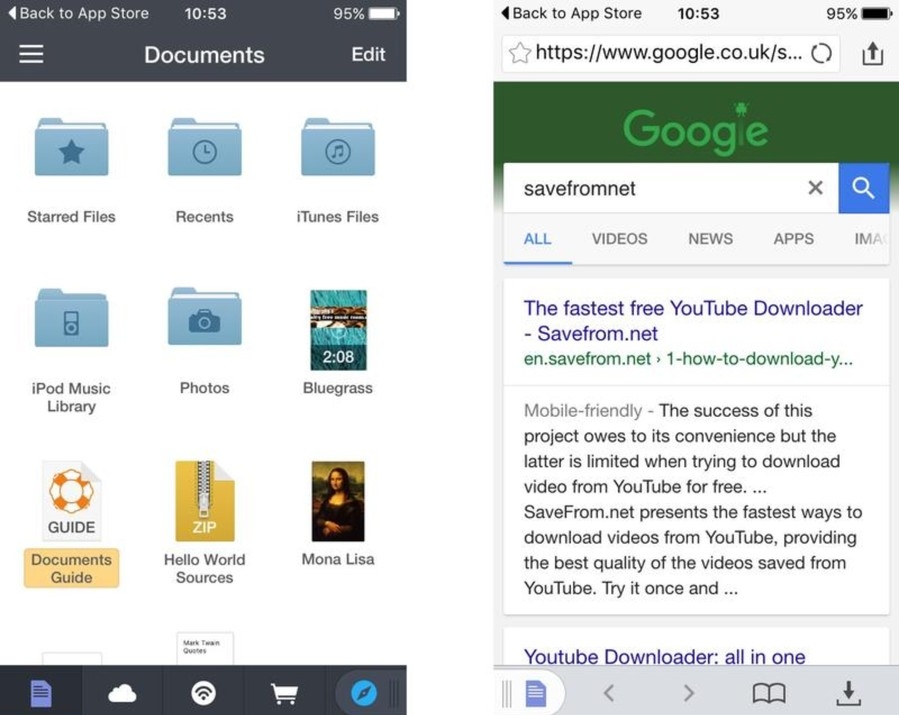899x715 pixels.
Task: Click the Mobile-friendly result snippet text
Action: coord(693,499)
